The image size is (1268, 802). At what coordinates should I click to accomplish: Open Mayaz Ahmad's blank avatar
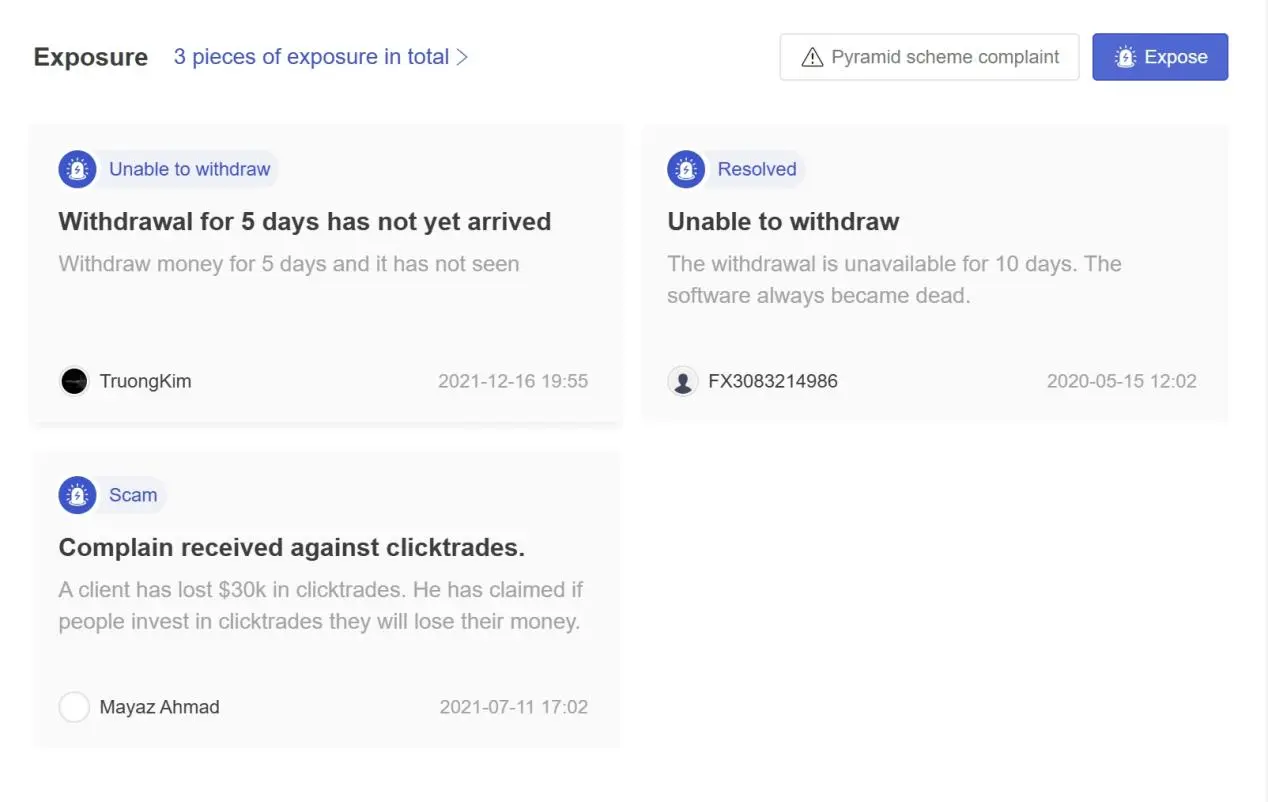[x=74, y=707]
